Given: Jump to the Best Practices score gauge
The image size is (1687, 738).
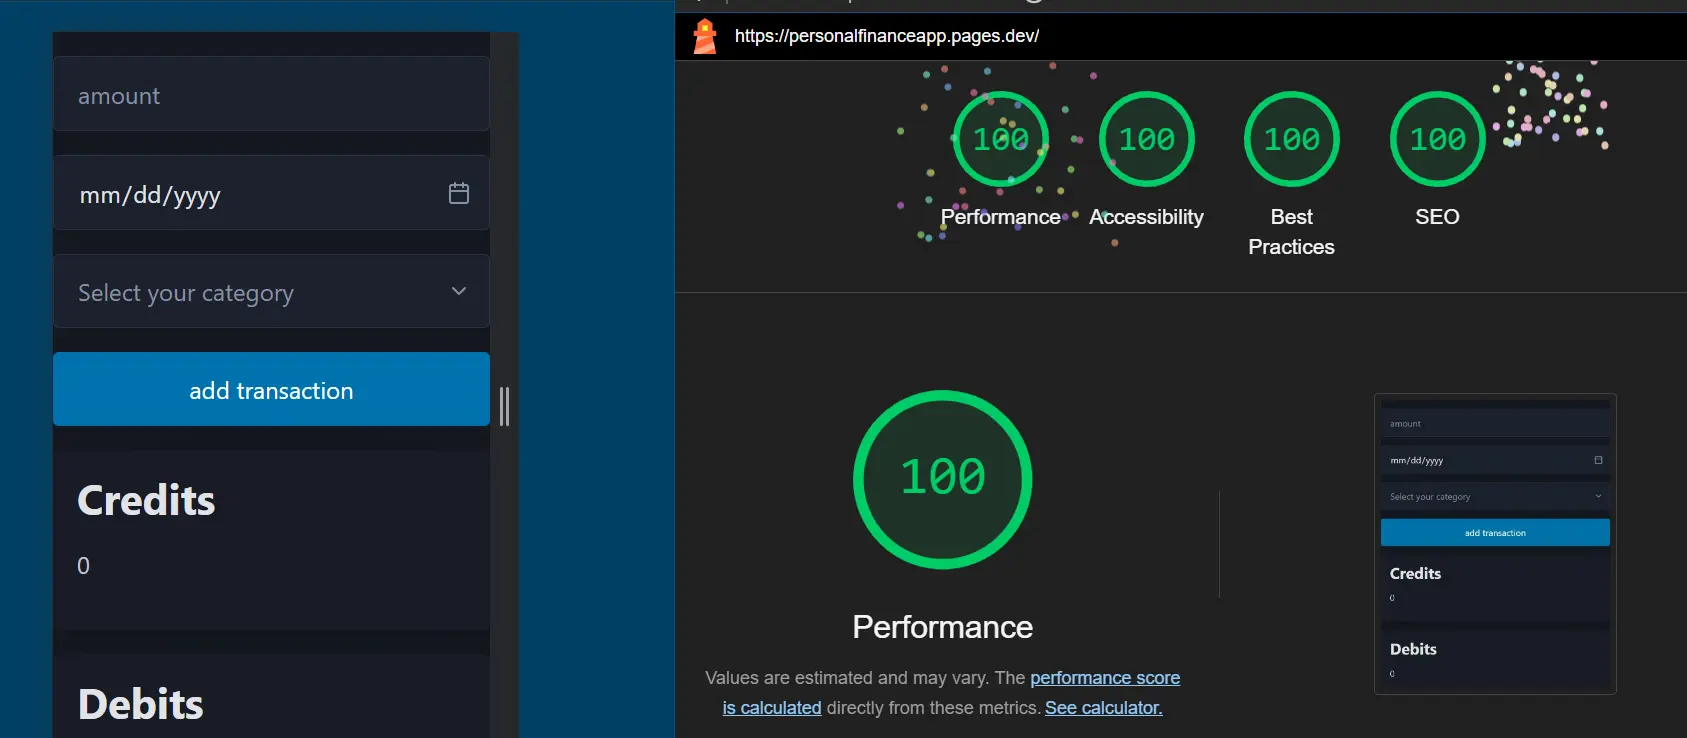Looking at the screenshot, I should [x=1292, y=139].
